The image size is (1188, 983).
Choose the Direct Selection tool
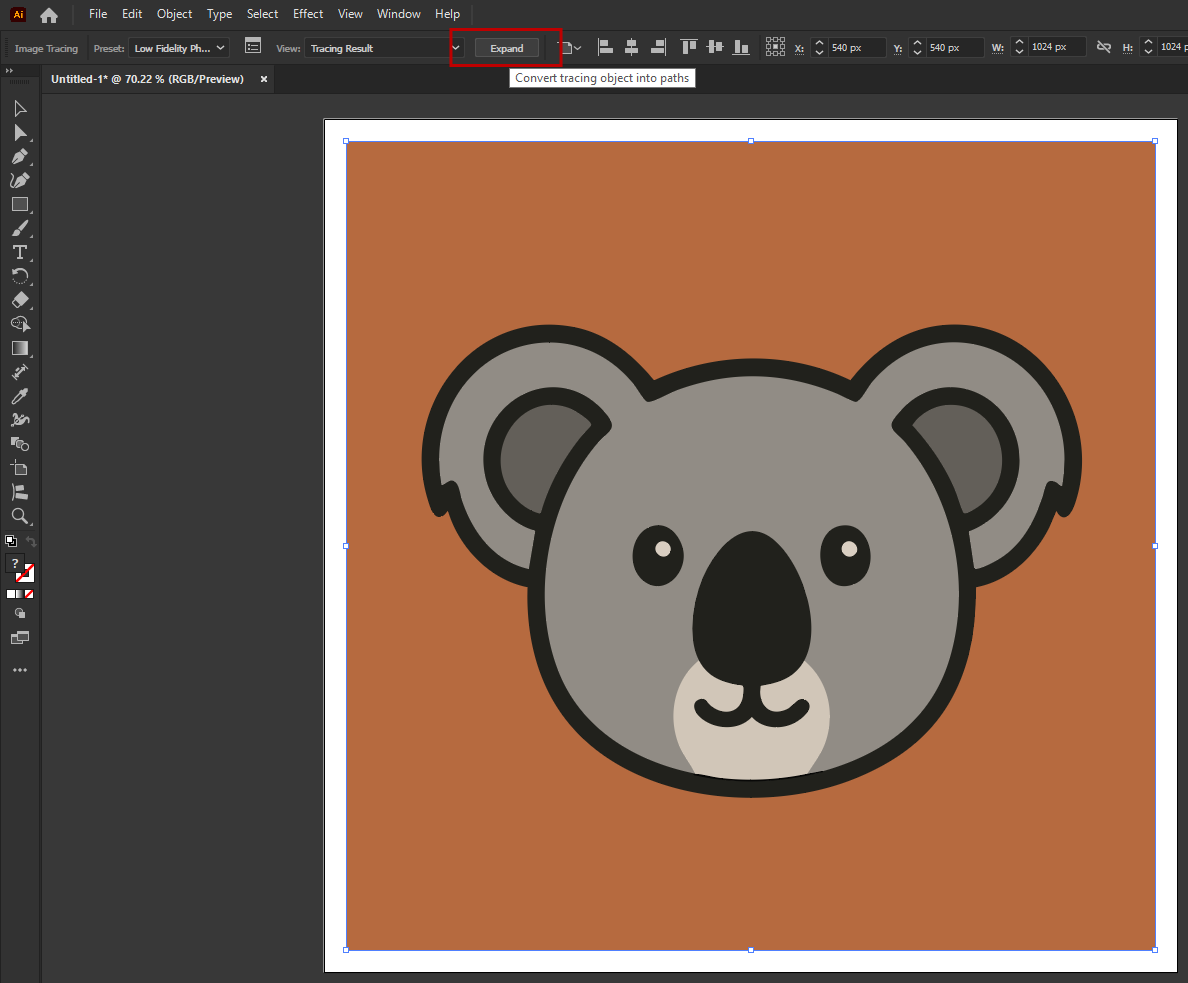pyautogui.click(x=19, y=133)
